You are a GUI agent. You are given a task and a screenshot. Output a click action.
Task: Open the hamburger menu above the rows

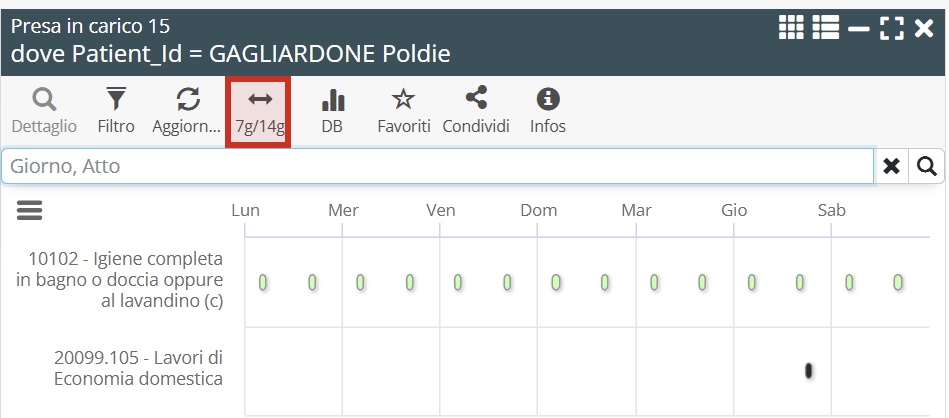pos(29,209)
